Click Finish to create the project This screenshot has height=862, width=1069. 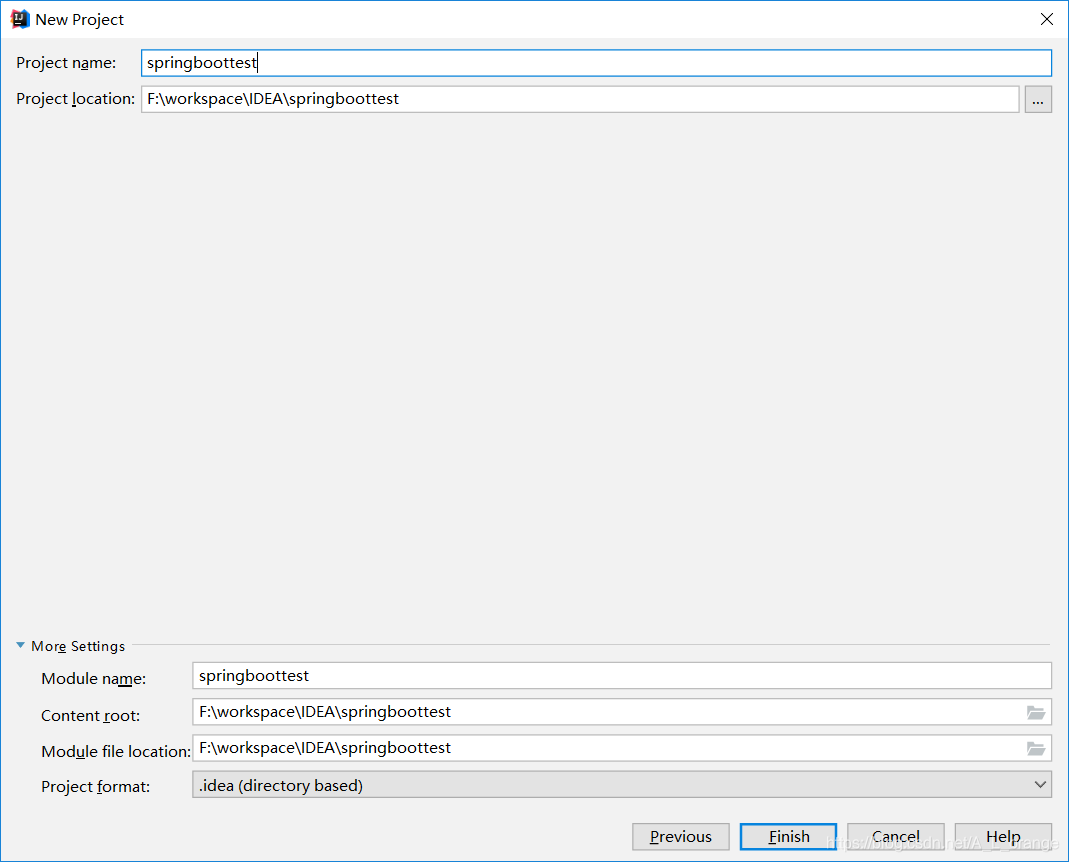point(788,837)
